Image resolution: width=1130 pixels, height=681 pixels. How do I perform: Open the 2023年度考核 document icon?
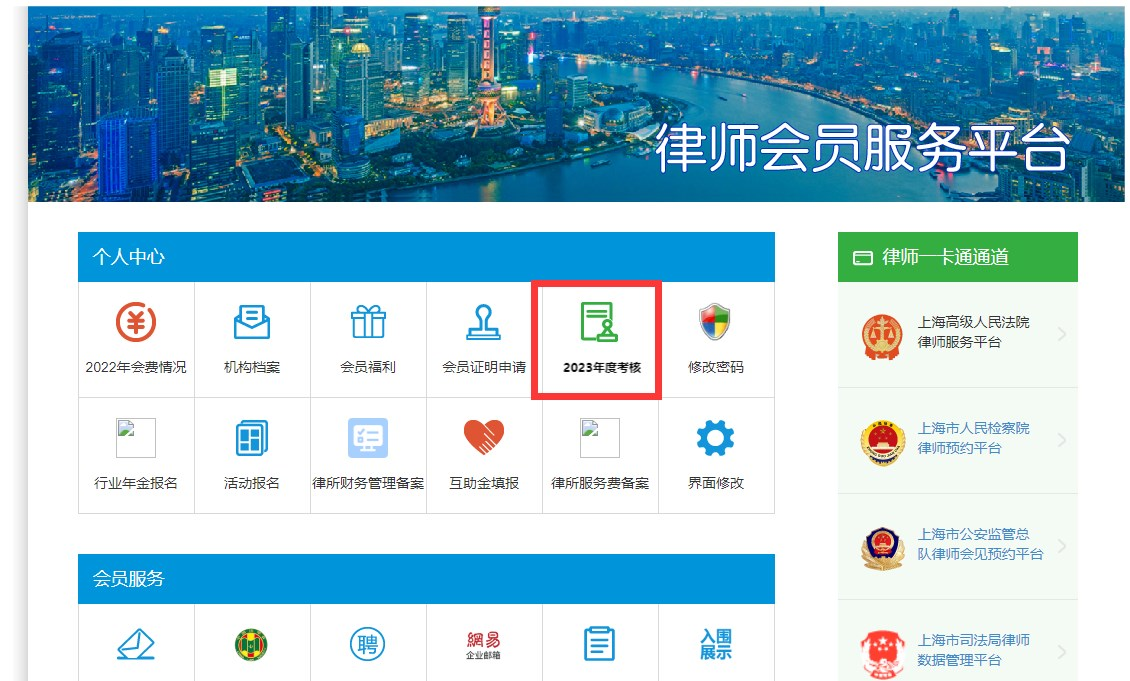[x=600, y=323]
